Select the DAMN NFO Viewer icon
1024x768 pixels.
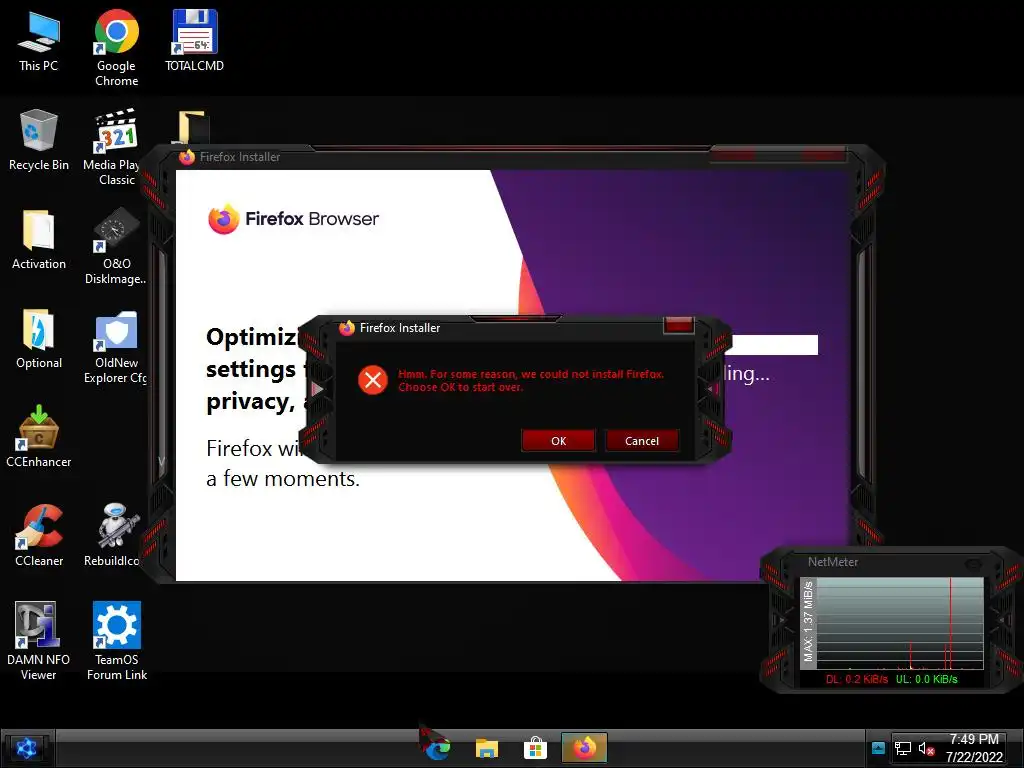(39, 641)
